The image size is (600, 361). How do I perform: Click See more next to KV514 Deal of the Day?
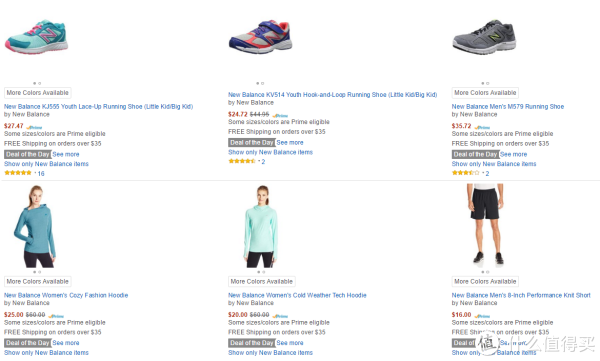tap(290, 142)
